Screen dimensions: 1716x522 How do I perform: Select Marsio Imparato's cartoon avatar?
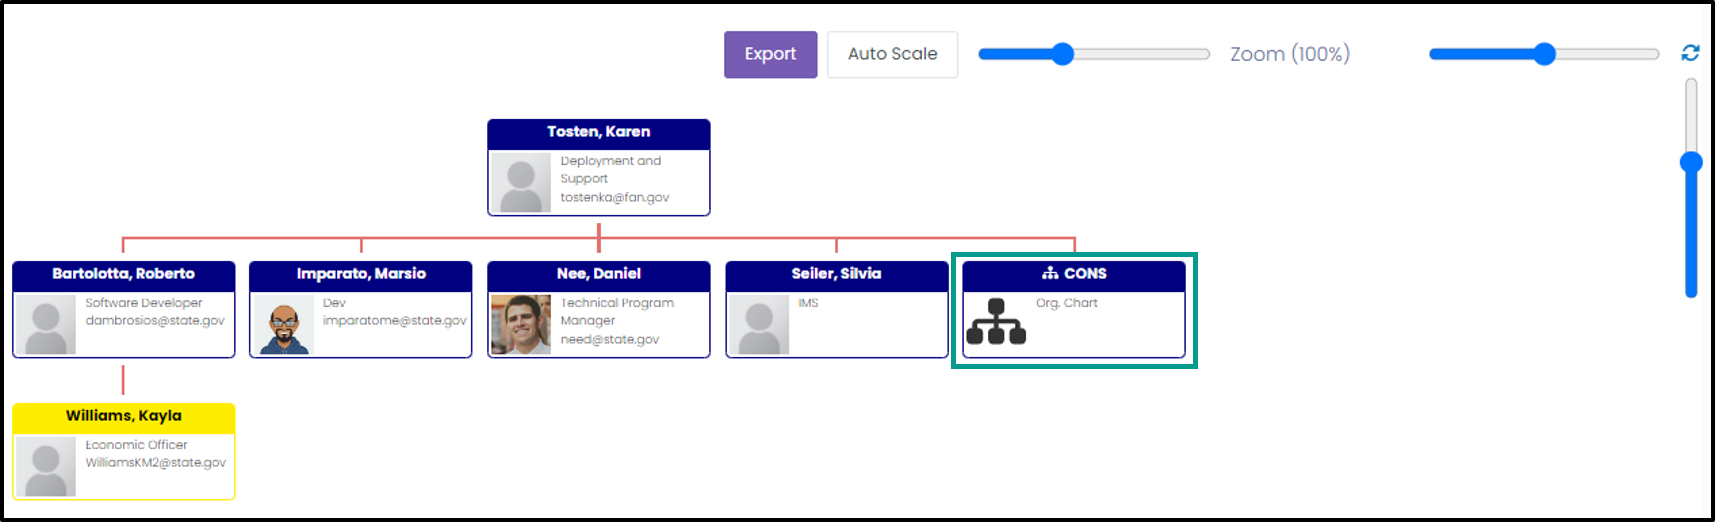click(284, 324)
